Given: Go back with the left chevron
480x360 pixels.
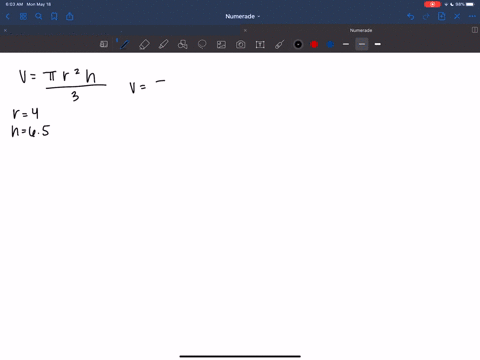Looking at the screenshot, I should coord(8,16).
